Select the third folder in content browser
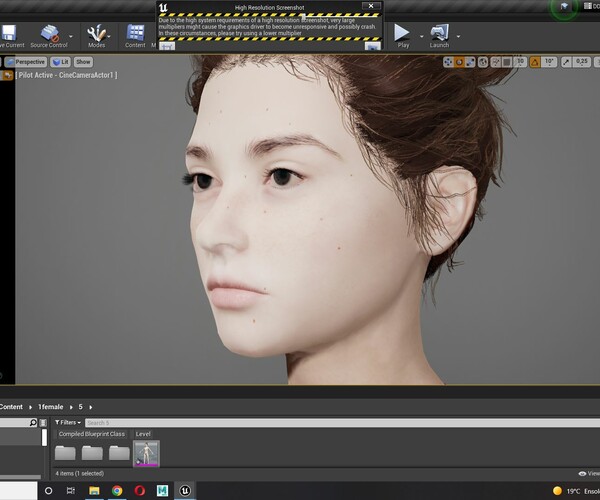 pos(119,453)
